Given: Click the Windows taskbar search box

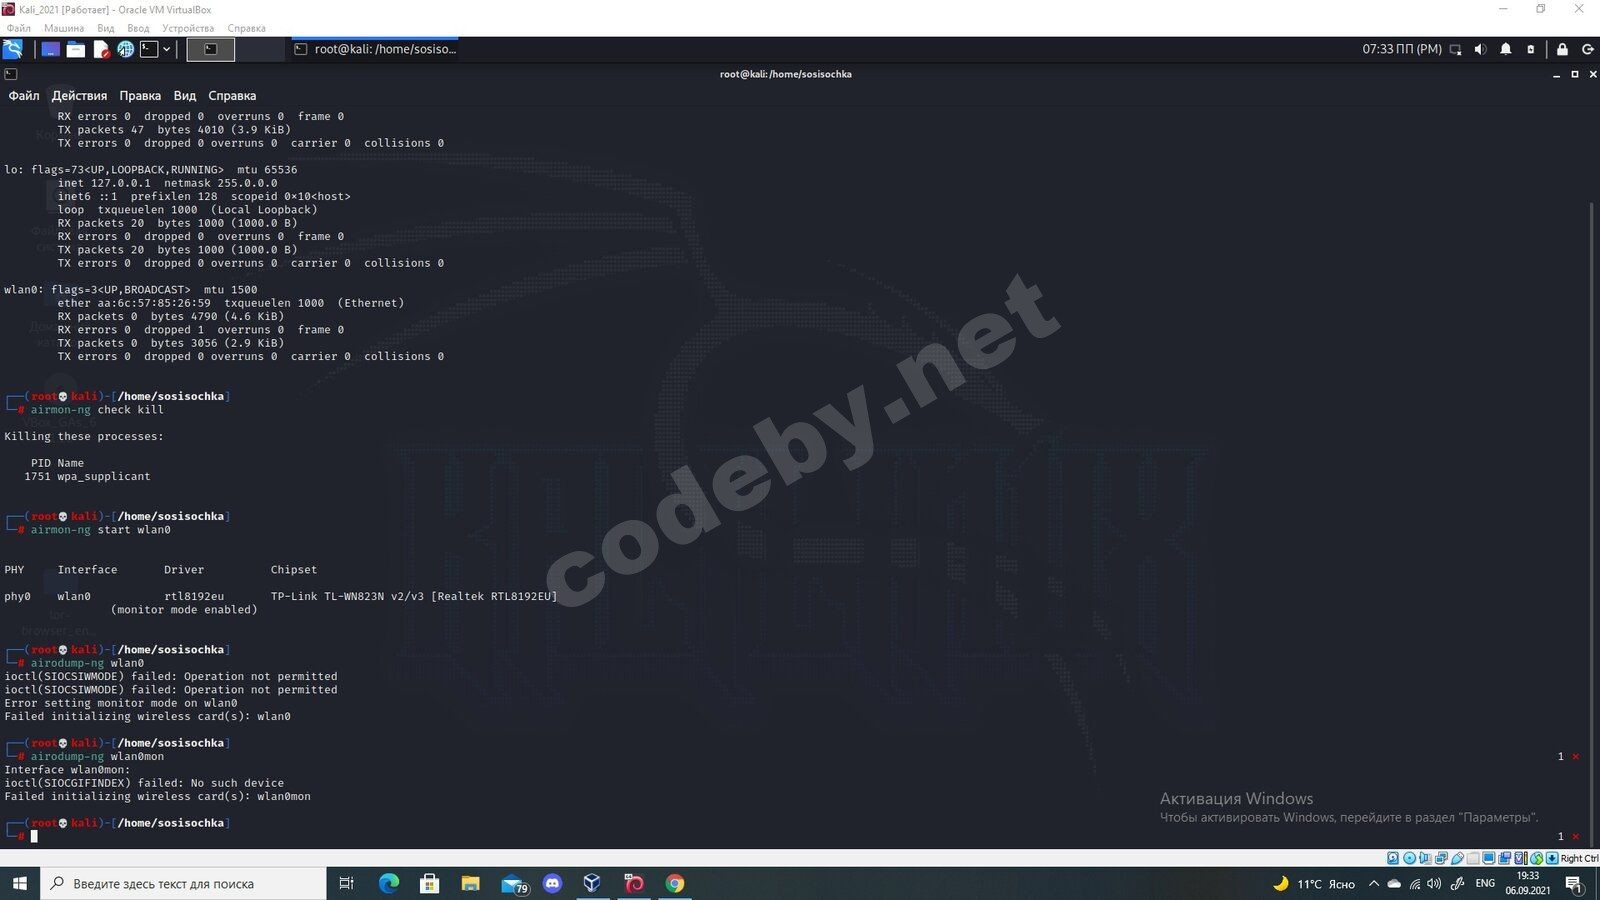Looking at the screenshot, I should (x=184, y=884).
